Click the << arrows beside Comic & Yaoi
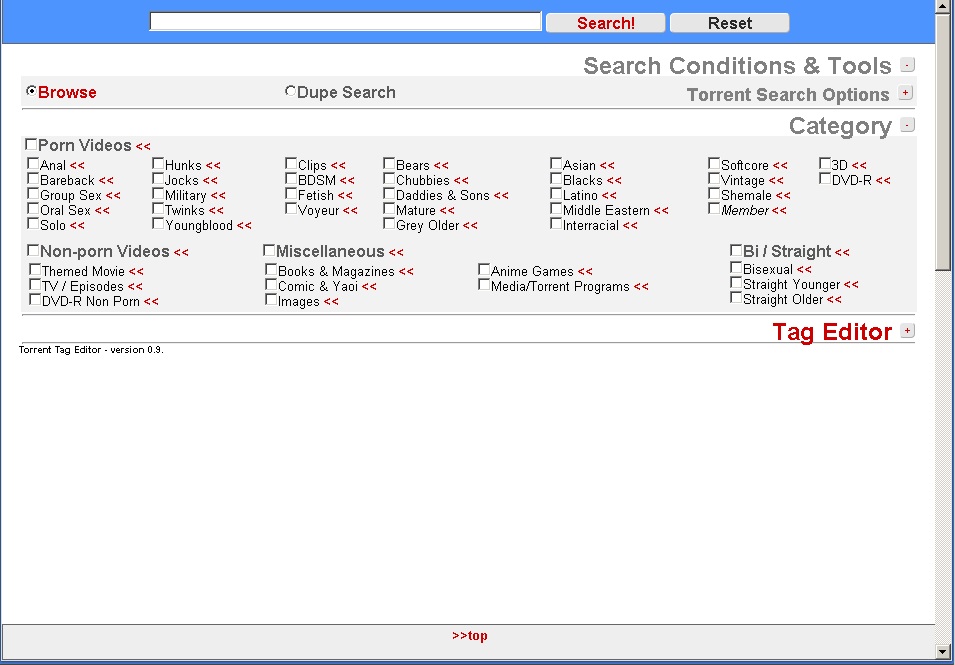955x665 pixels. point(369,287)
